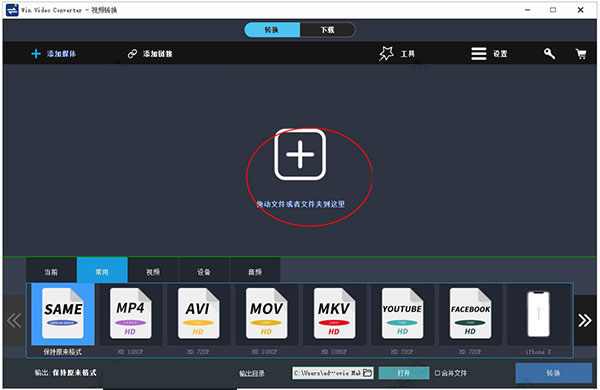Image resolution: width=600 pixels, height=390 pixels.
Task: Select the MKV HD format icon
Action: pos(334,313)
